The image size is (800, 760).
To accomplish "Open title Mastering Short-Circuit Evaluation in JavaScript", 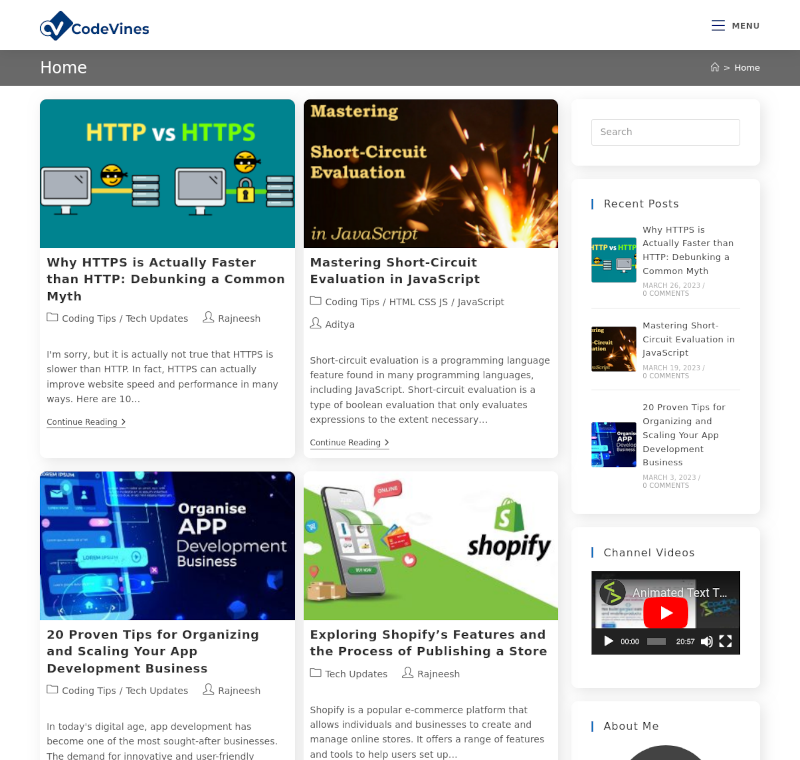I will point(395,271).
